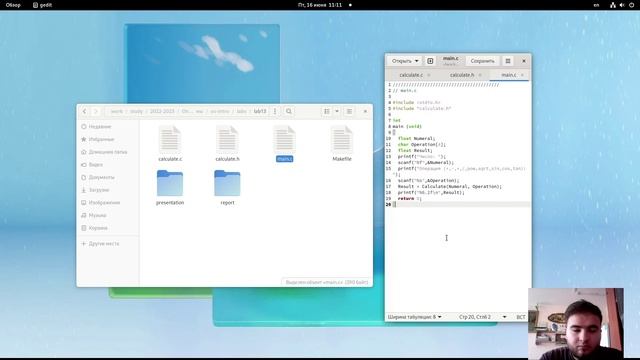Open tab width dropdown in gedit statusbar
This screenshot has width=640, height=360.
coord(414,317)
